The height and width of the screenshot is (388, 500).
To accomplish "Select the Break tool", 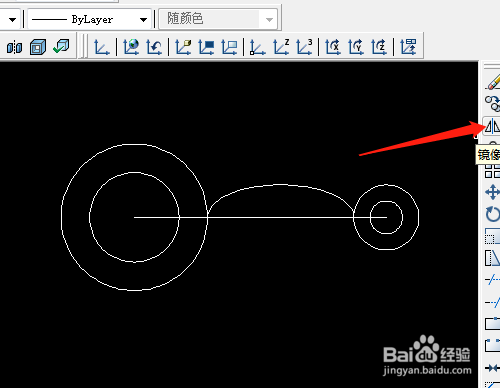I will (x=493, y=345).
